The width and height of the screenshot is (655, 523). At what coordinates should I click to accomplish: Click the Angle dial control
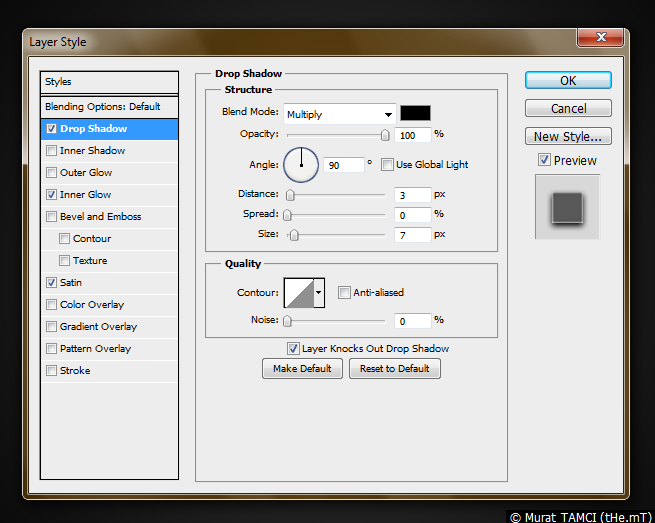(301, 164)
